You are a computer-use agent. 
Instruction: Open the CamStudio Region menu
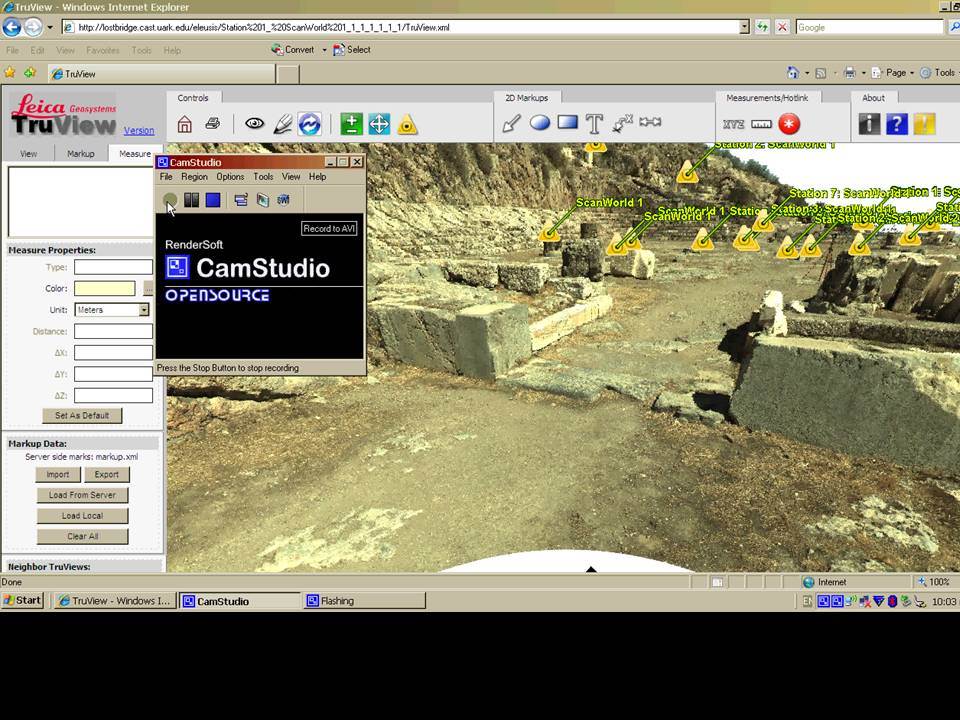[194, 176]
